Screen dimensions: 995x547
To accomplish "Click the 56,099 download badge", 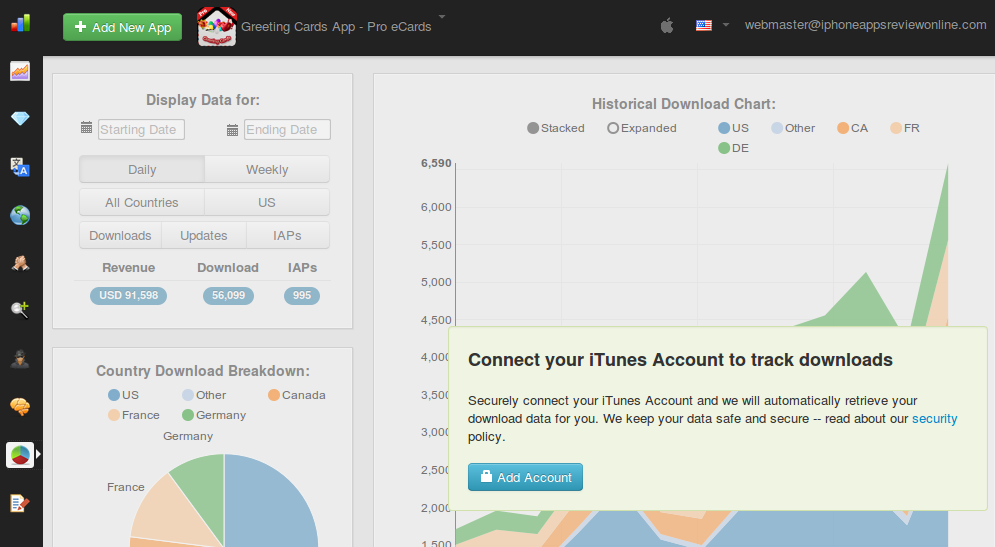I will (228, 296).
